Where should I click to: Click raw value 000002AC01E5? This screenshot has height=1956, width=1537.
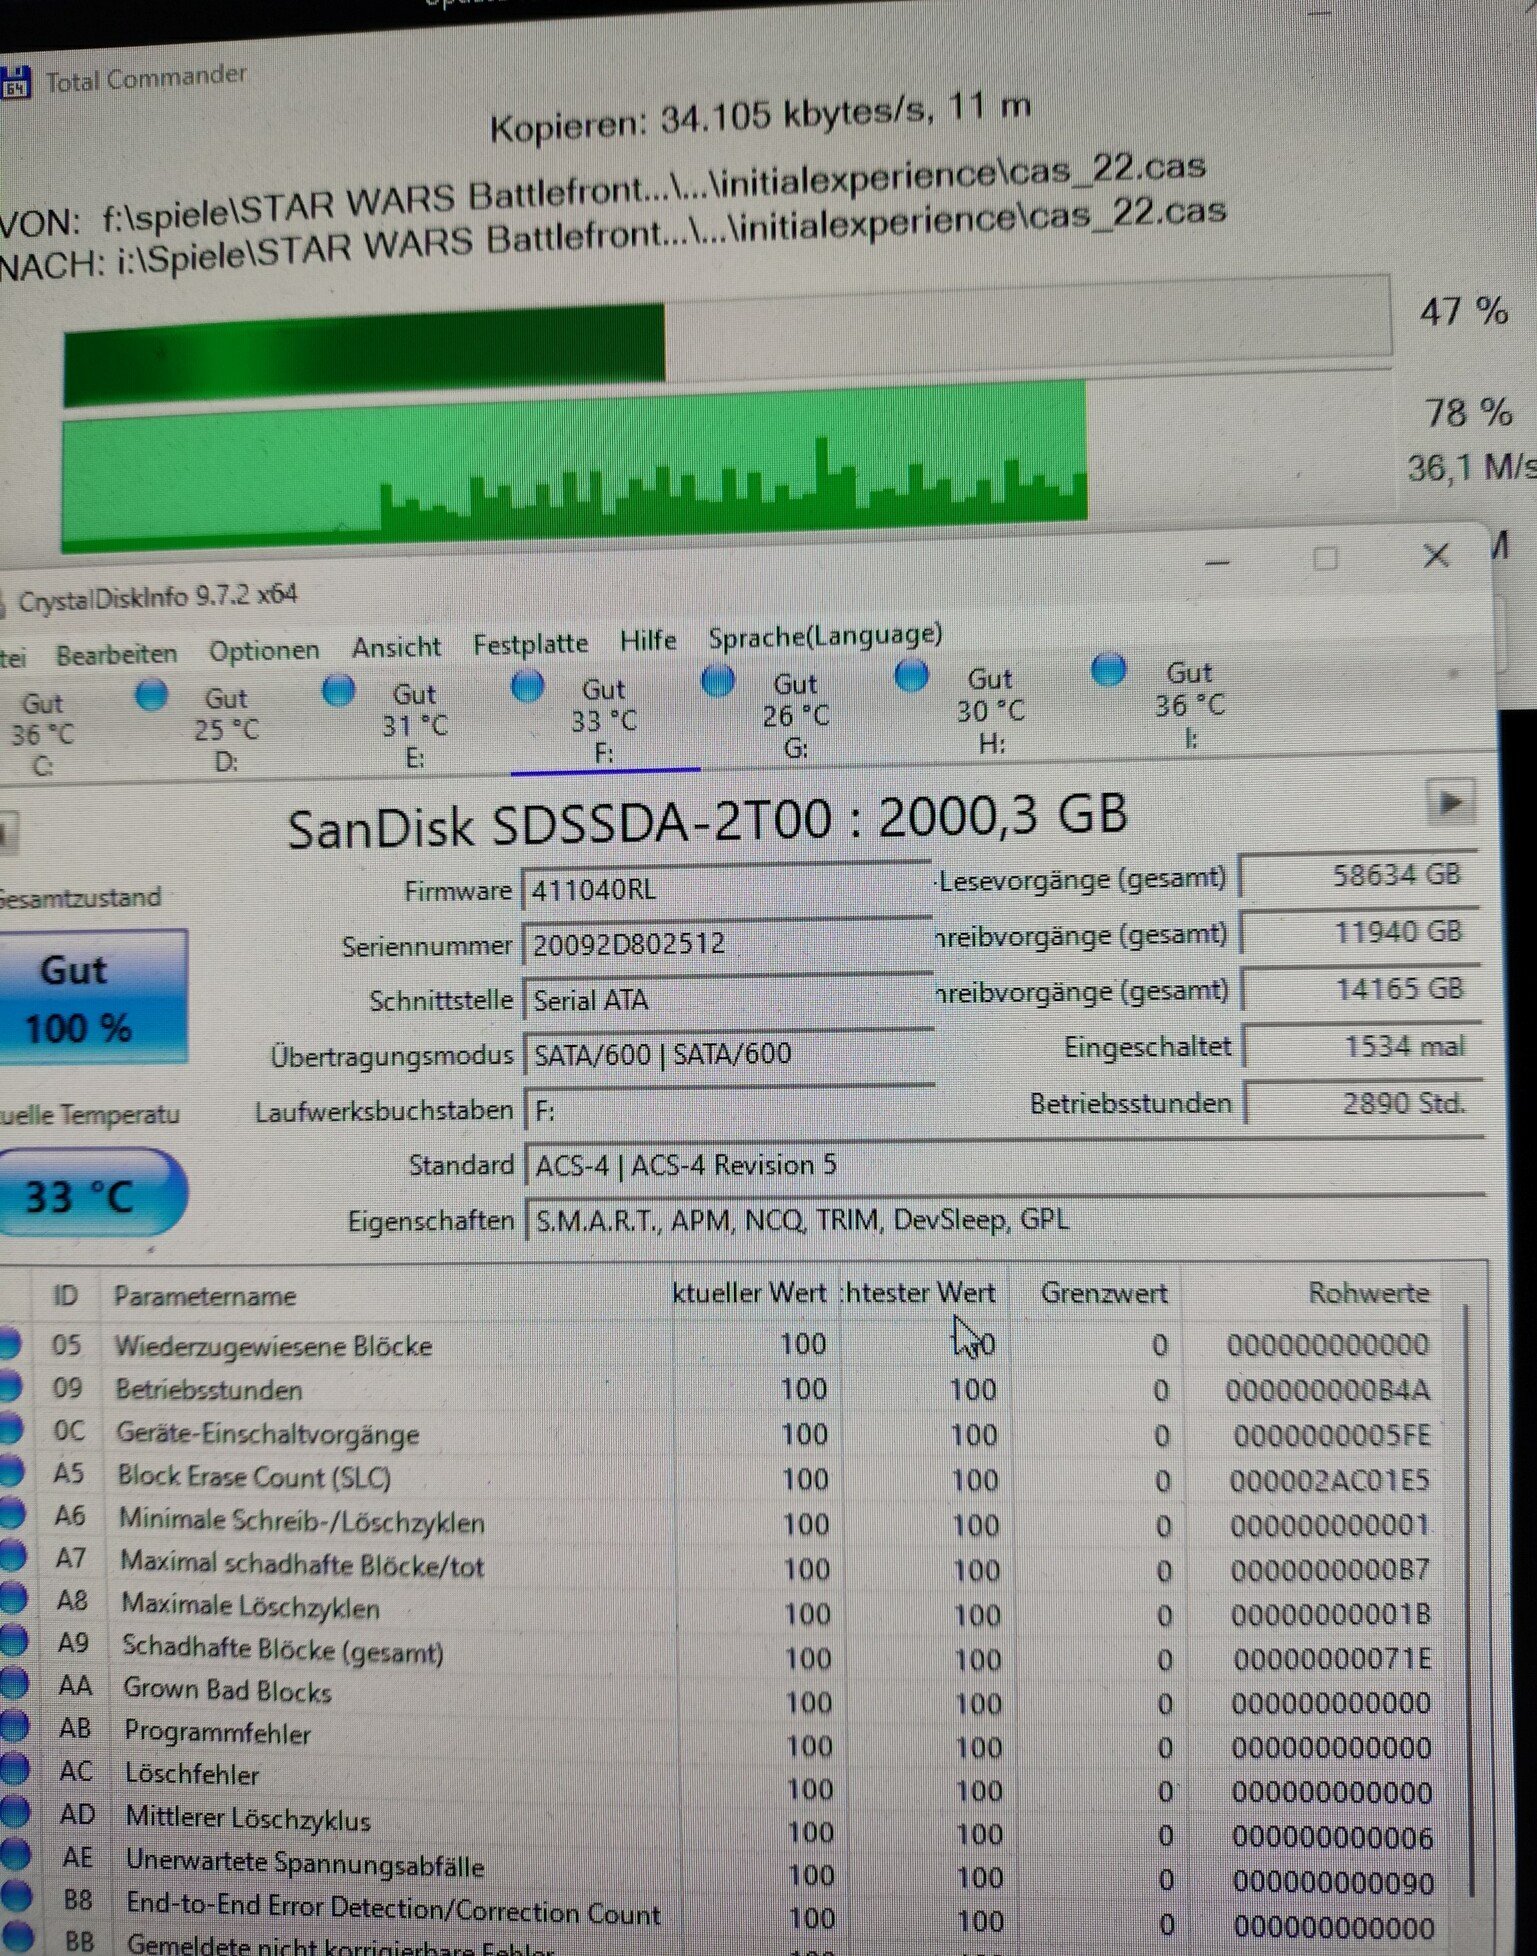tap(1328, 1481)
